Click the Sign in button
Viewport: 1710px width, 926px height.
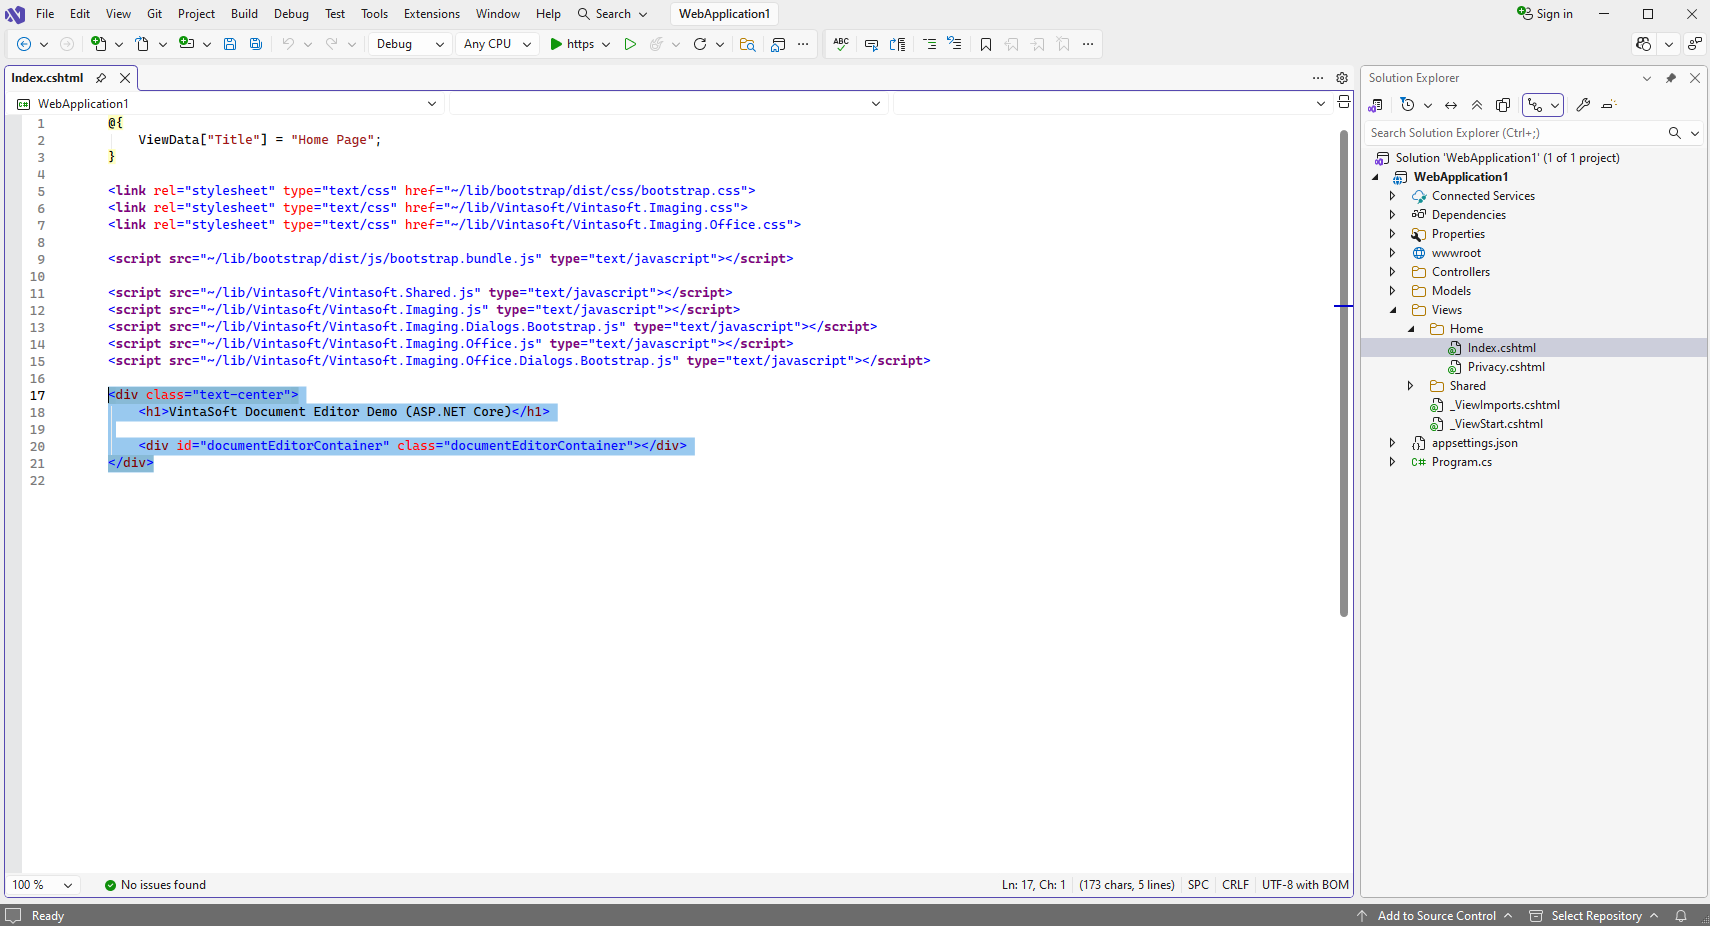point(1545,14)
